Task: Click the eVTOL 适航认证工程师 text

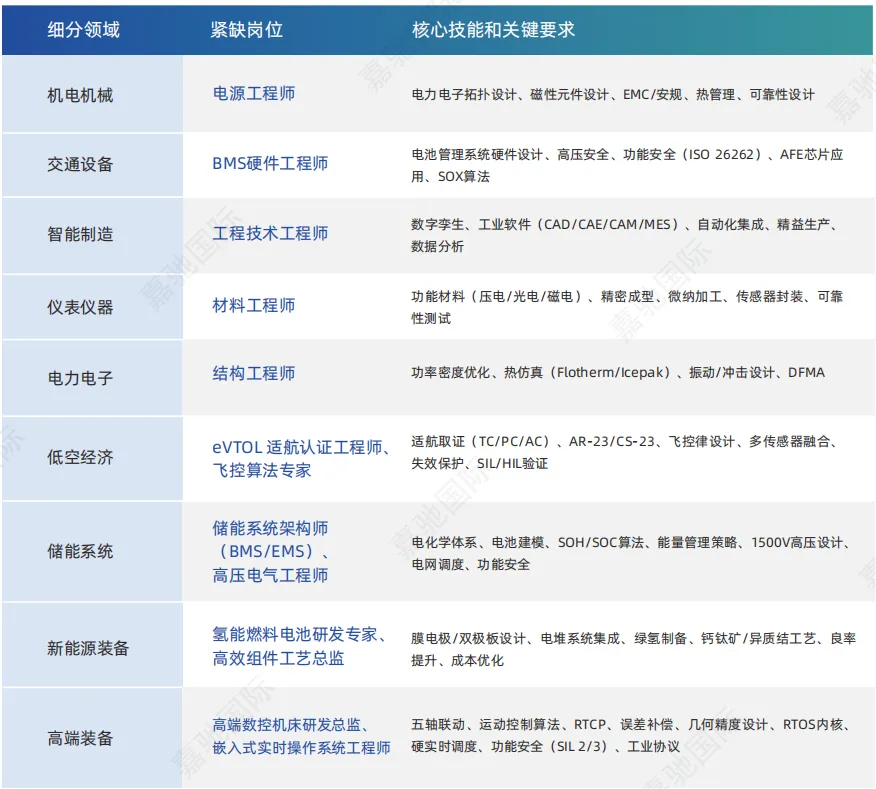Action: pyautogui.click(x=297, y=447)
